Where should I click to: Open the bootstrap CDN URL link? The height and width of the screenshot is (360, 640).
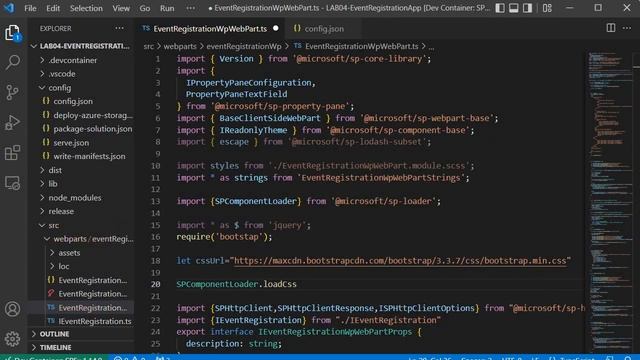400,261
